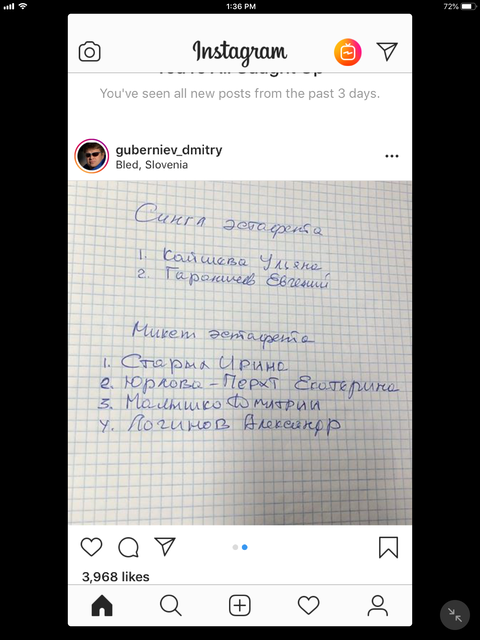
Task: Open your Profile tab
Action: pyautogui.click(x=378, y=605)
